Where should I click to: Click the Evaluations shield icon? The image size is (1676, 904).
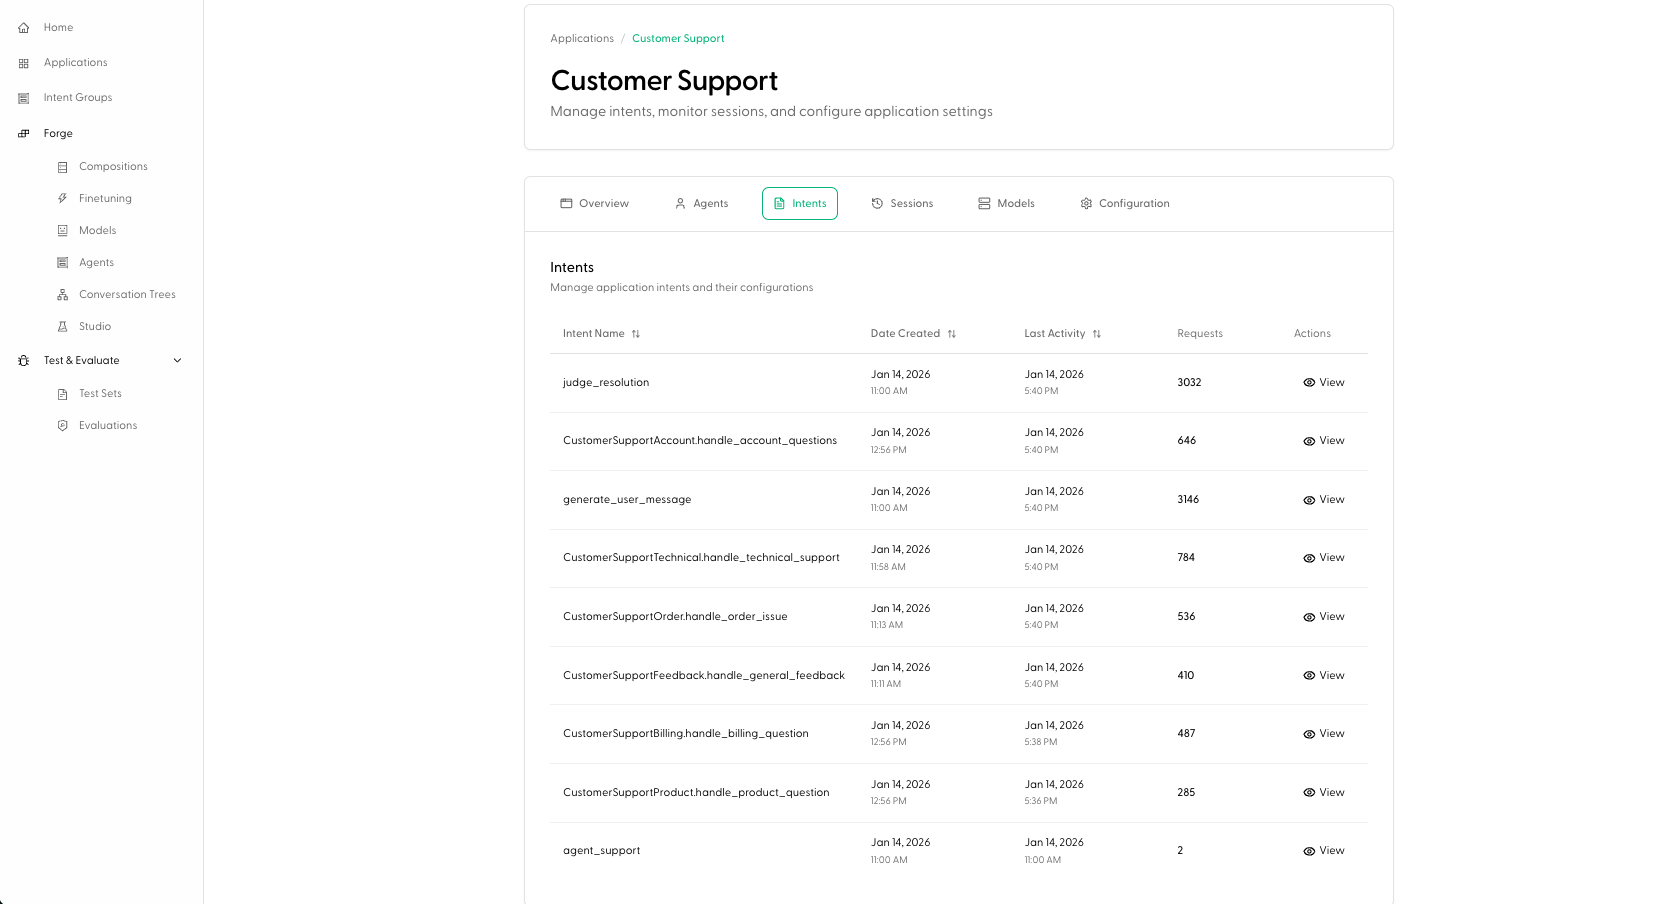(x=63, y=426)
